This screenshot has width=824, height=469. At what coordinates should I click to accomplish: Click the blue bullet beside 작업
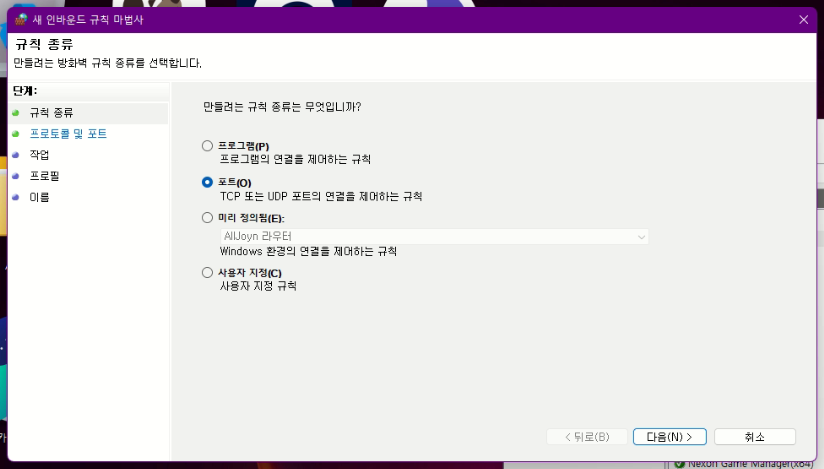tap(16, 155)
